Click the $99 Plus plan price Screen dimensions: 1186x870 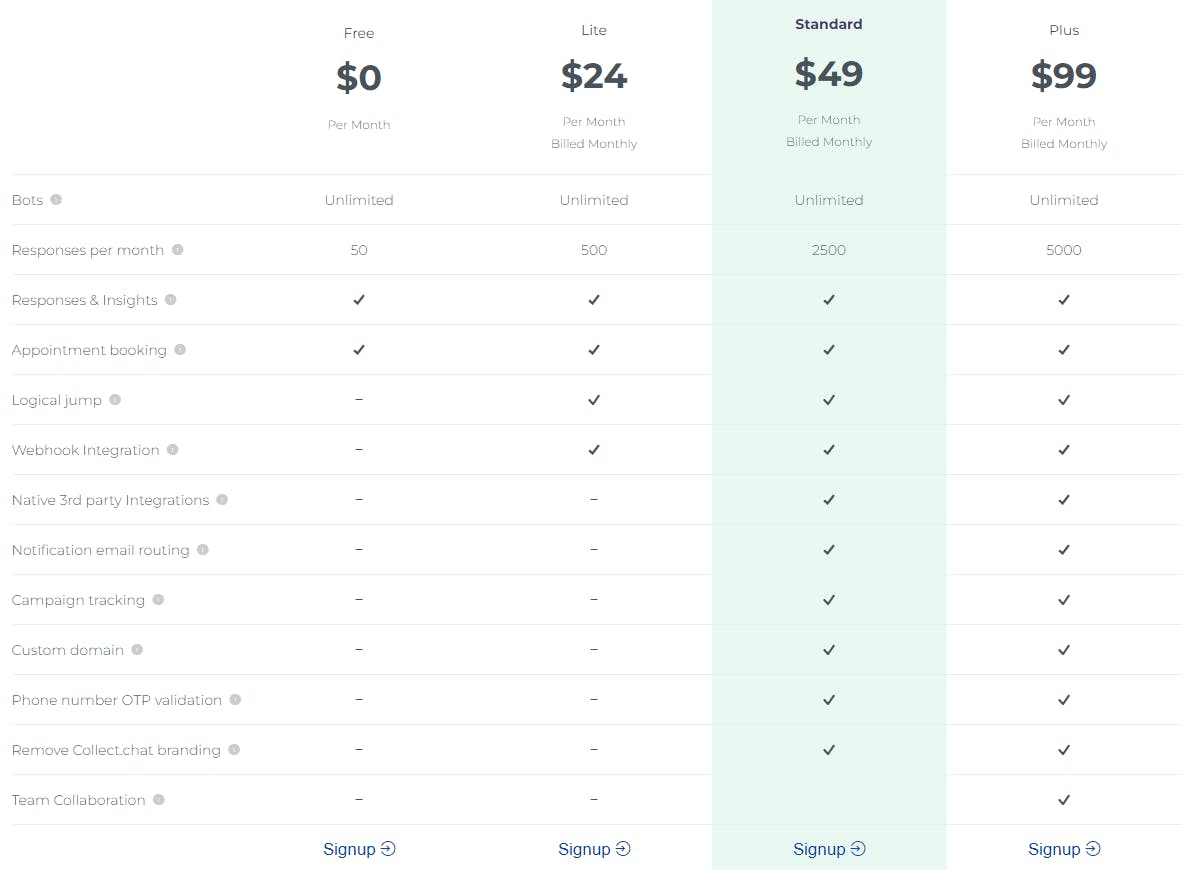click(x=1063, y=75)
